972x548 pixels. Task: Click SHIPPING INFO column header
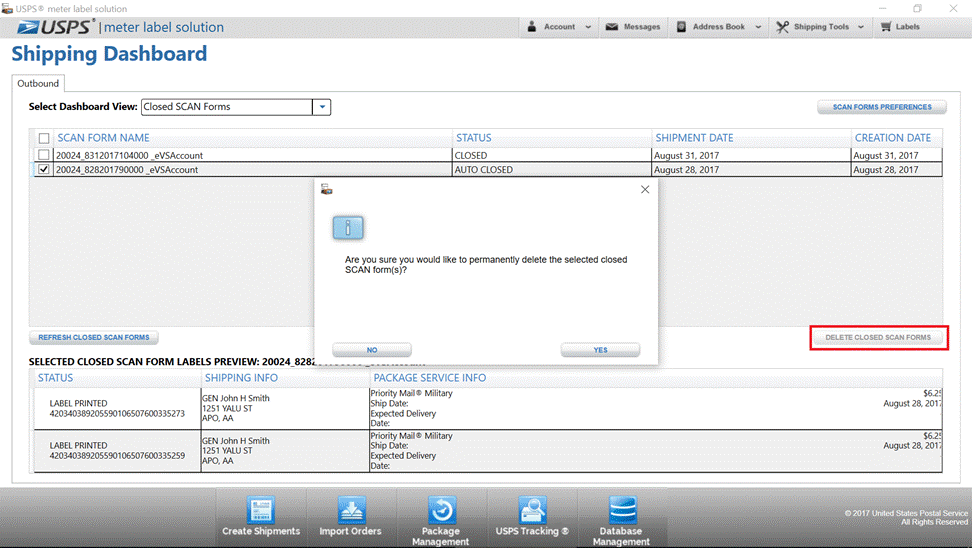[x=241, y=378]
